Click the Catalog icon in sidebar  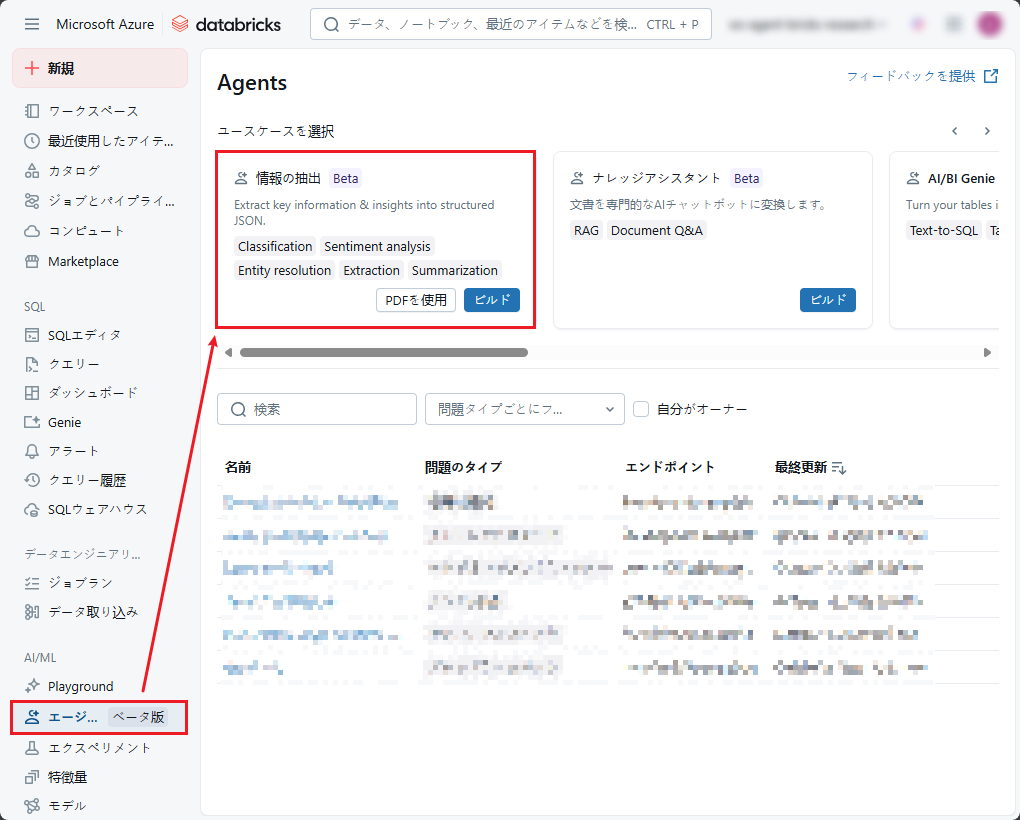pyautogui.click(x=32, y=171)
